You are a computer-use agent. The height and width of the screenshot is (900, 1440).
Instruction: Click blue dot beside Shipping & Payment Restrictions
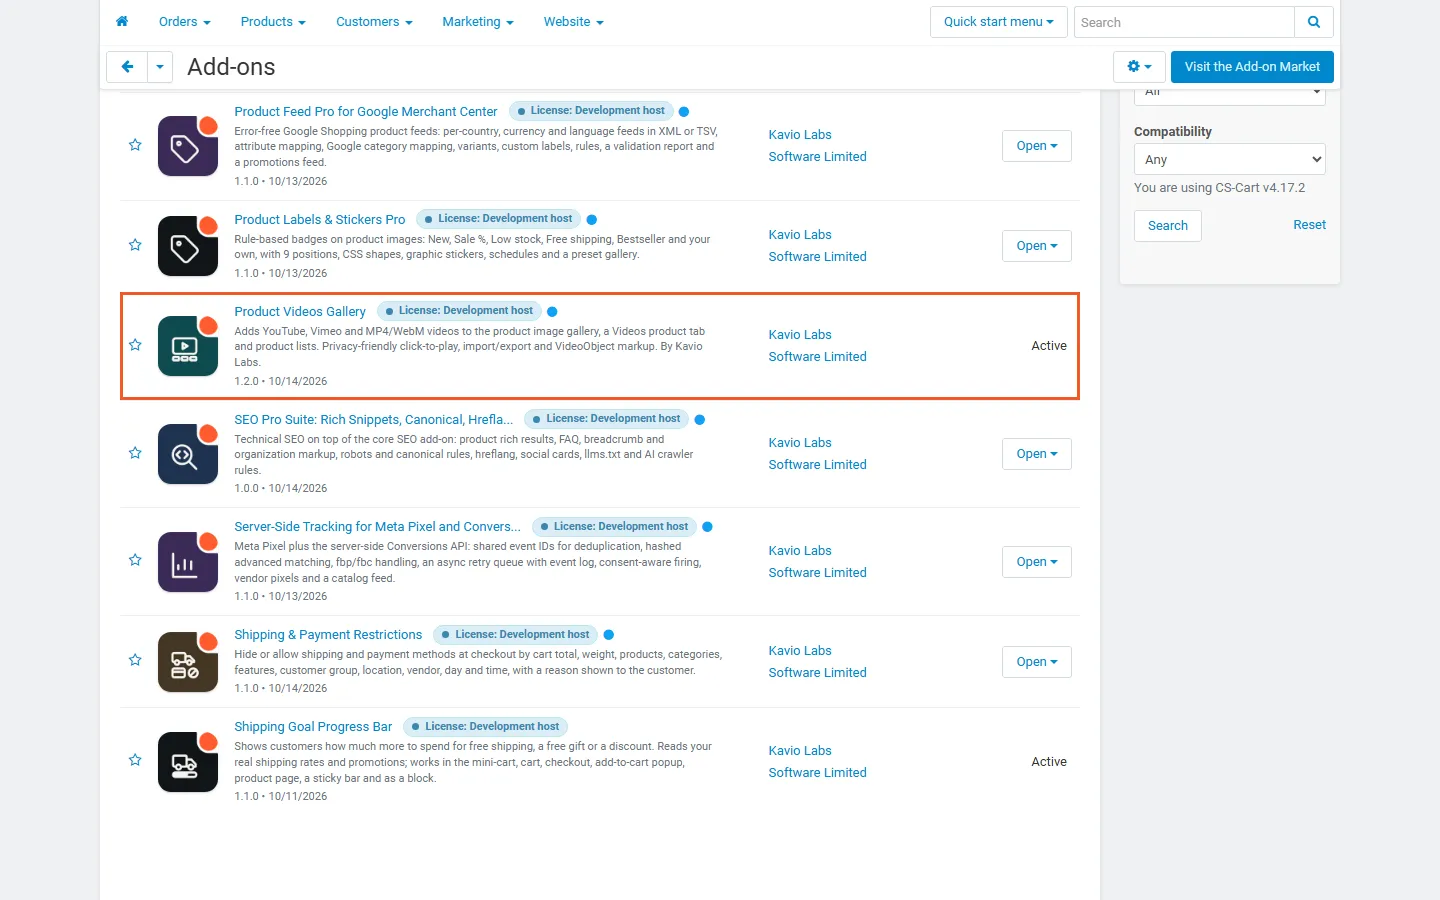coord(609,635)
